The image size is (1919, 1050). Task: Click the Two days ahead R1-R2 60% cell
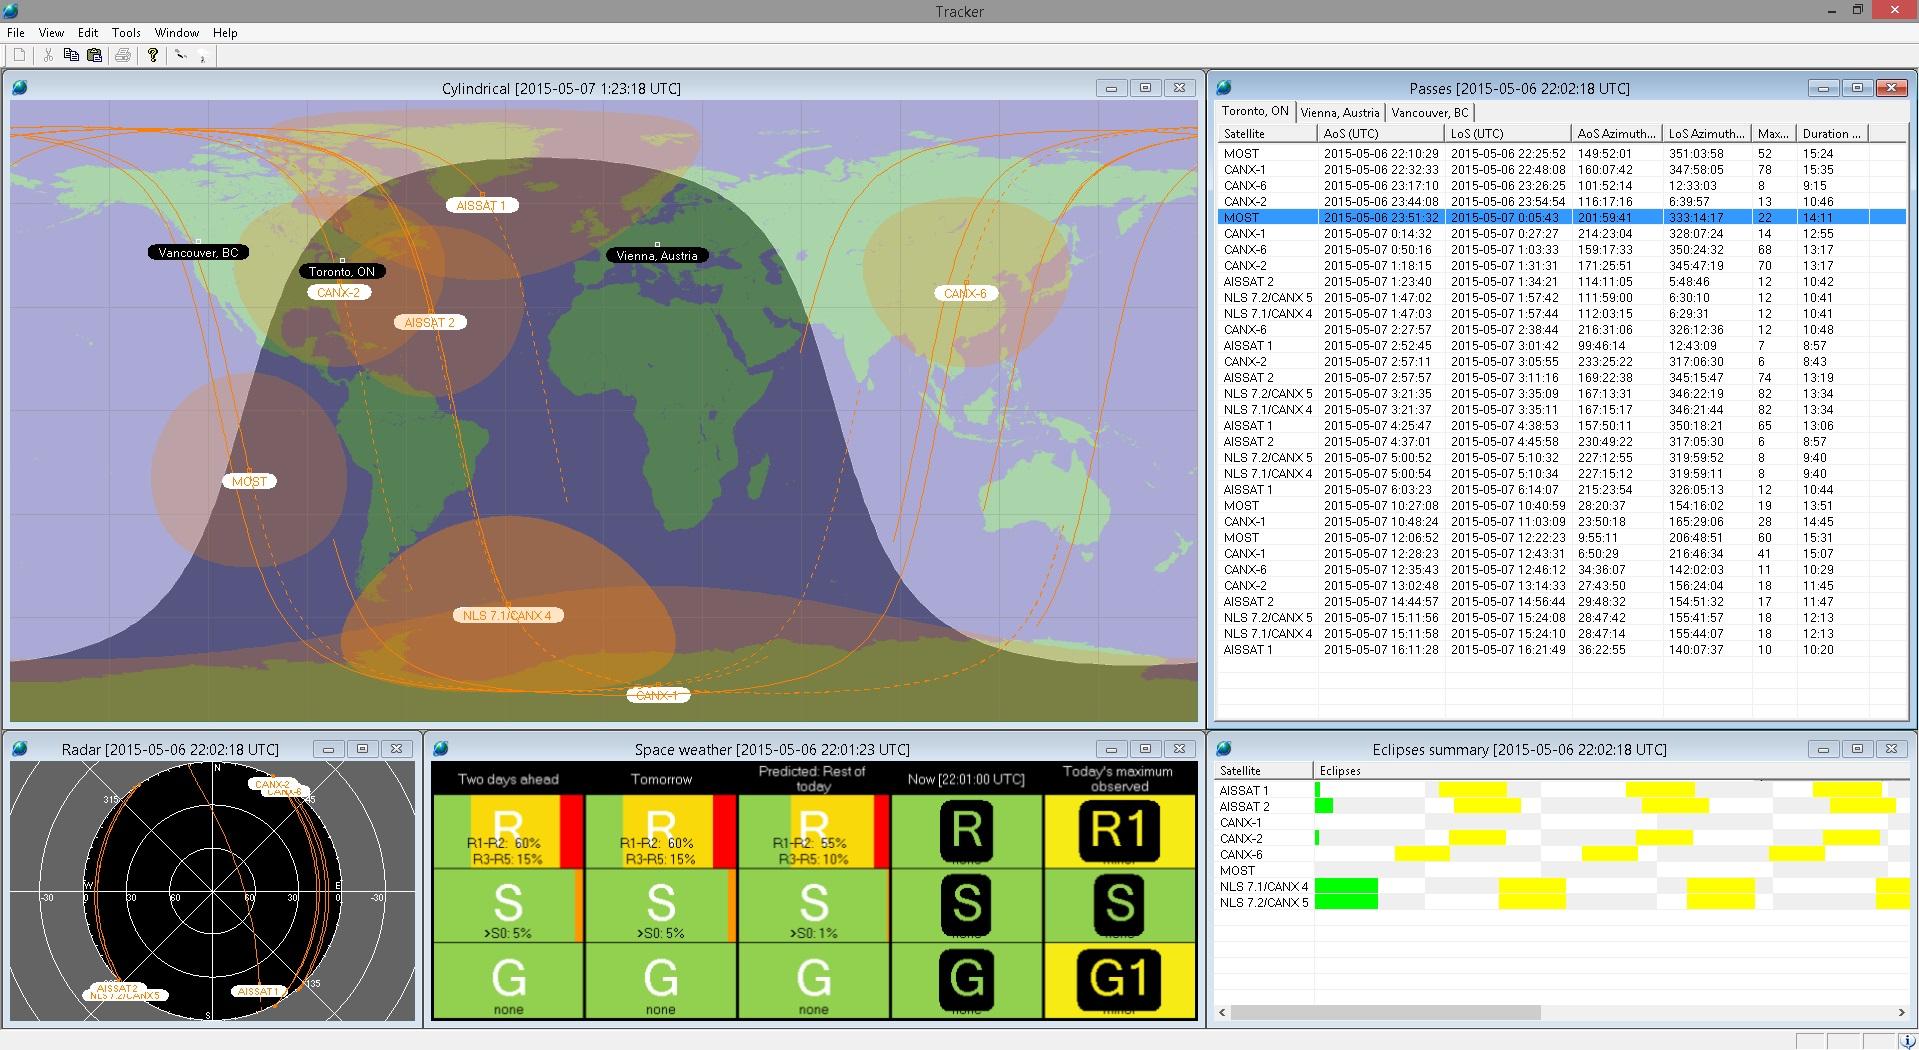[508, 831]
